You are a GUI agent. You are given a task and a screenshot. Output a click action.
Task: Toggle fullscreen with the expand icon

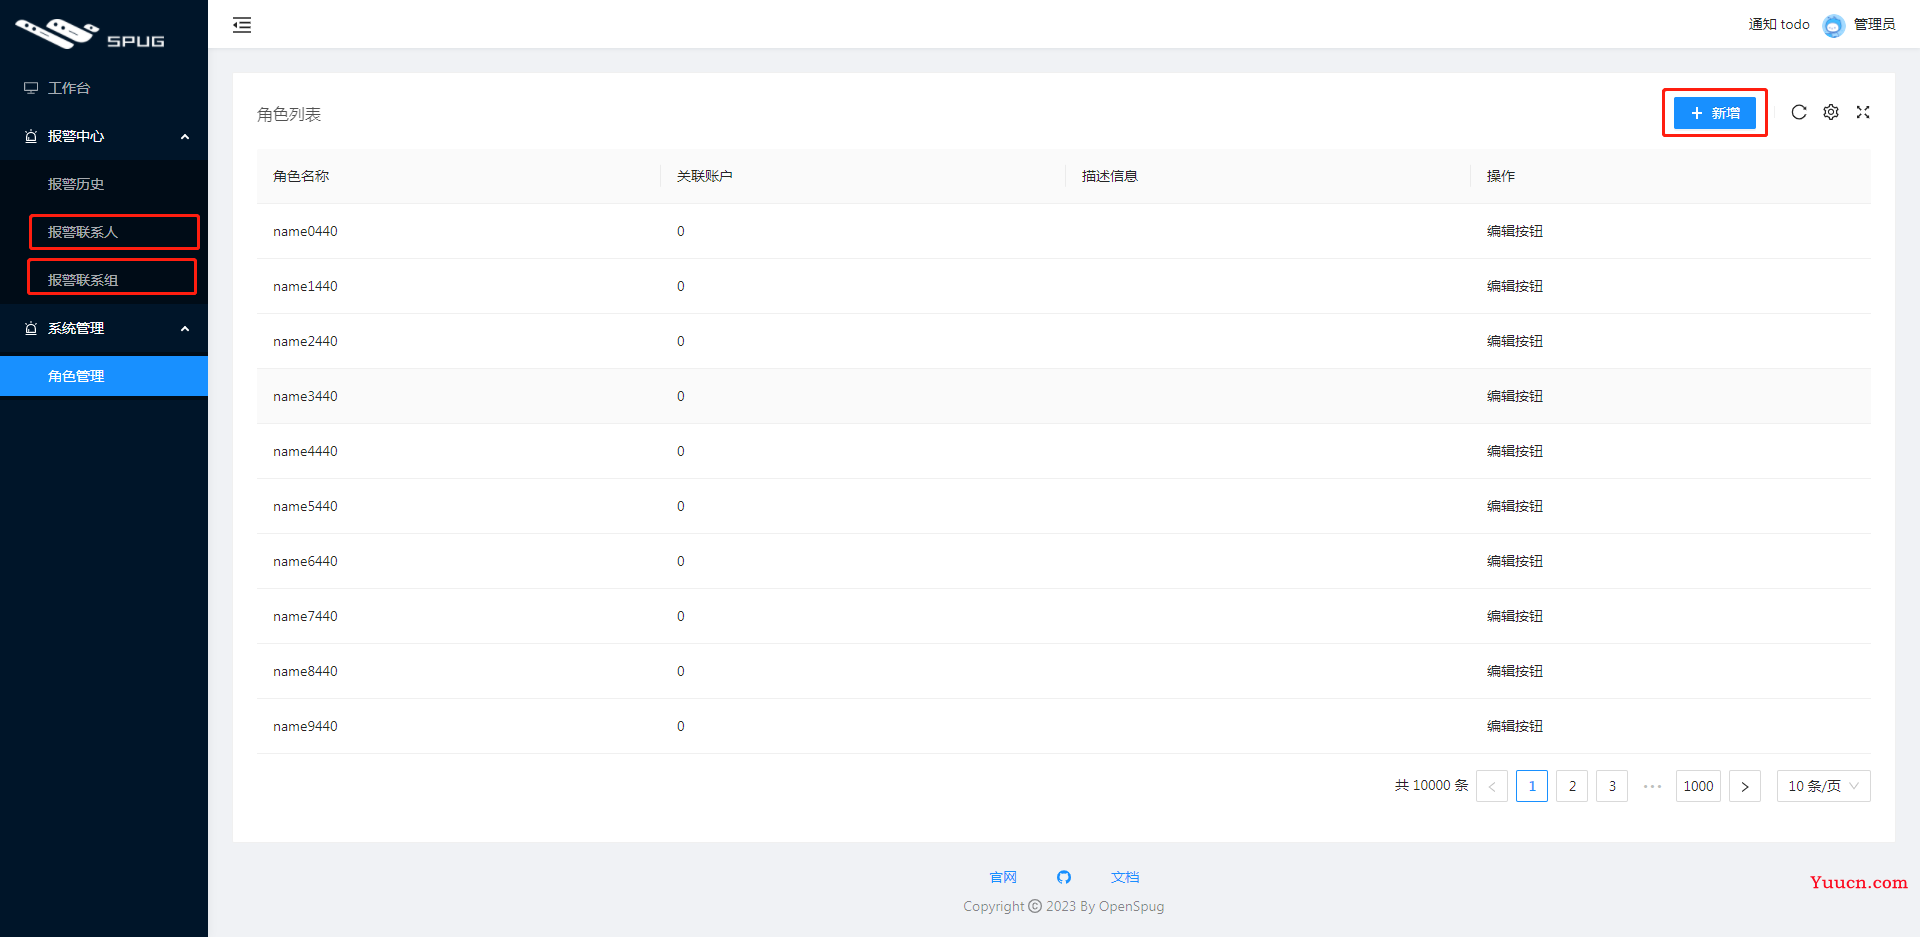click(x=1862, y=112)
